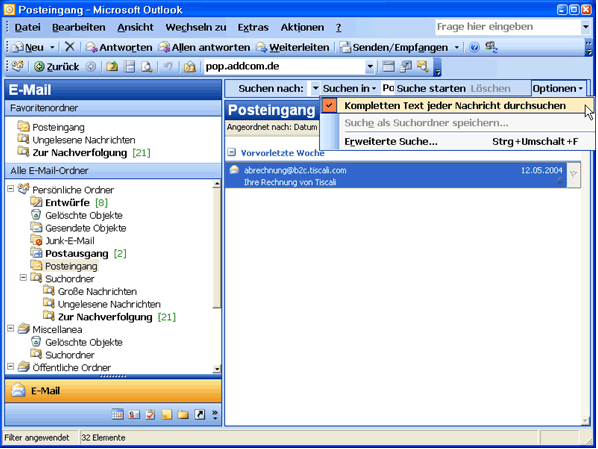Collapse the Suchordner node under Persönliche Ordner
The image size is (598, 449).
click(23, 278)
